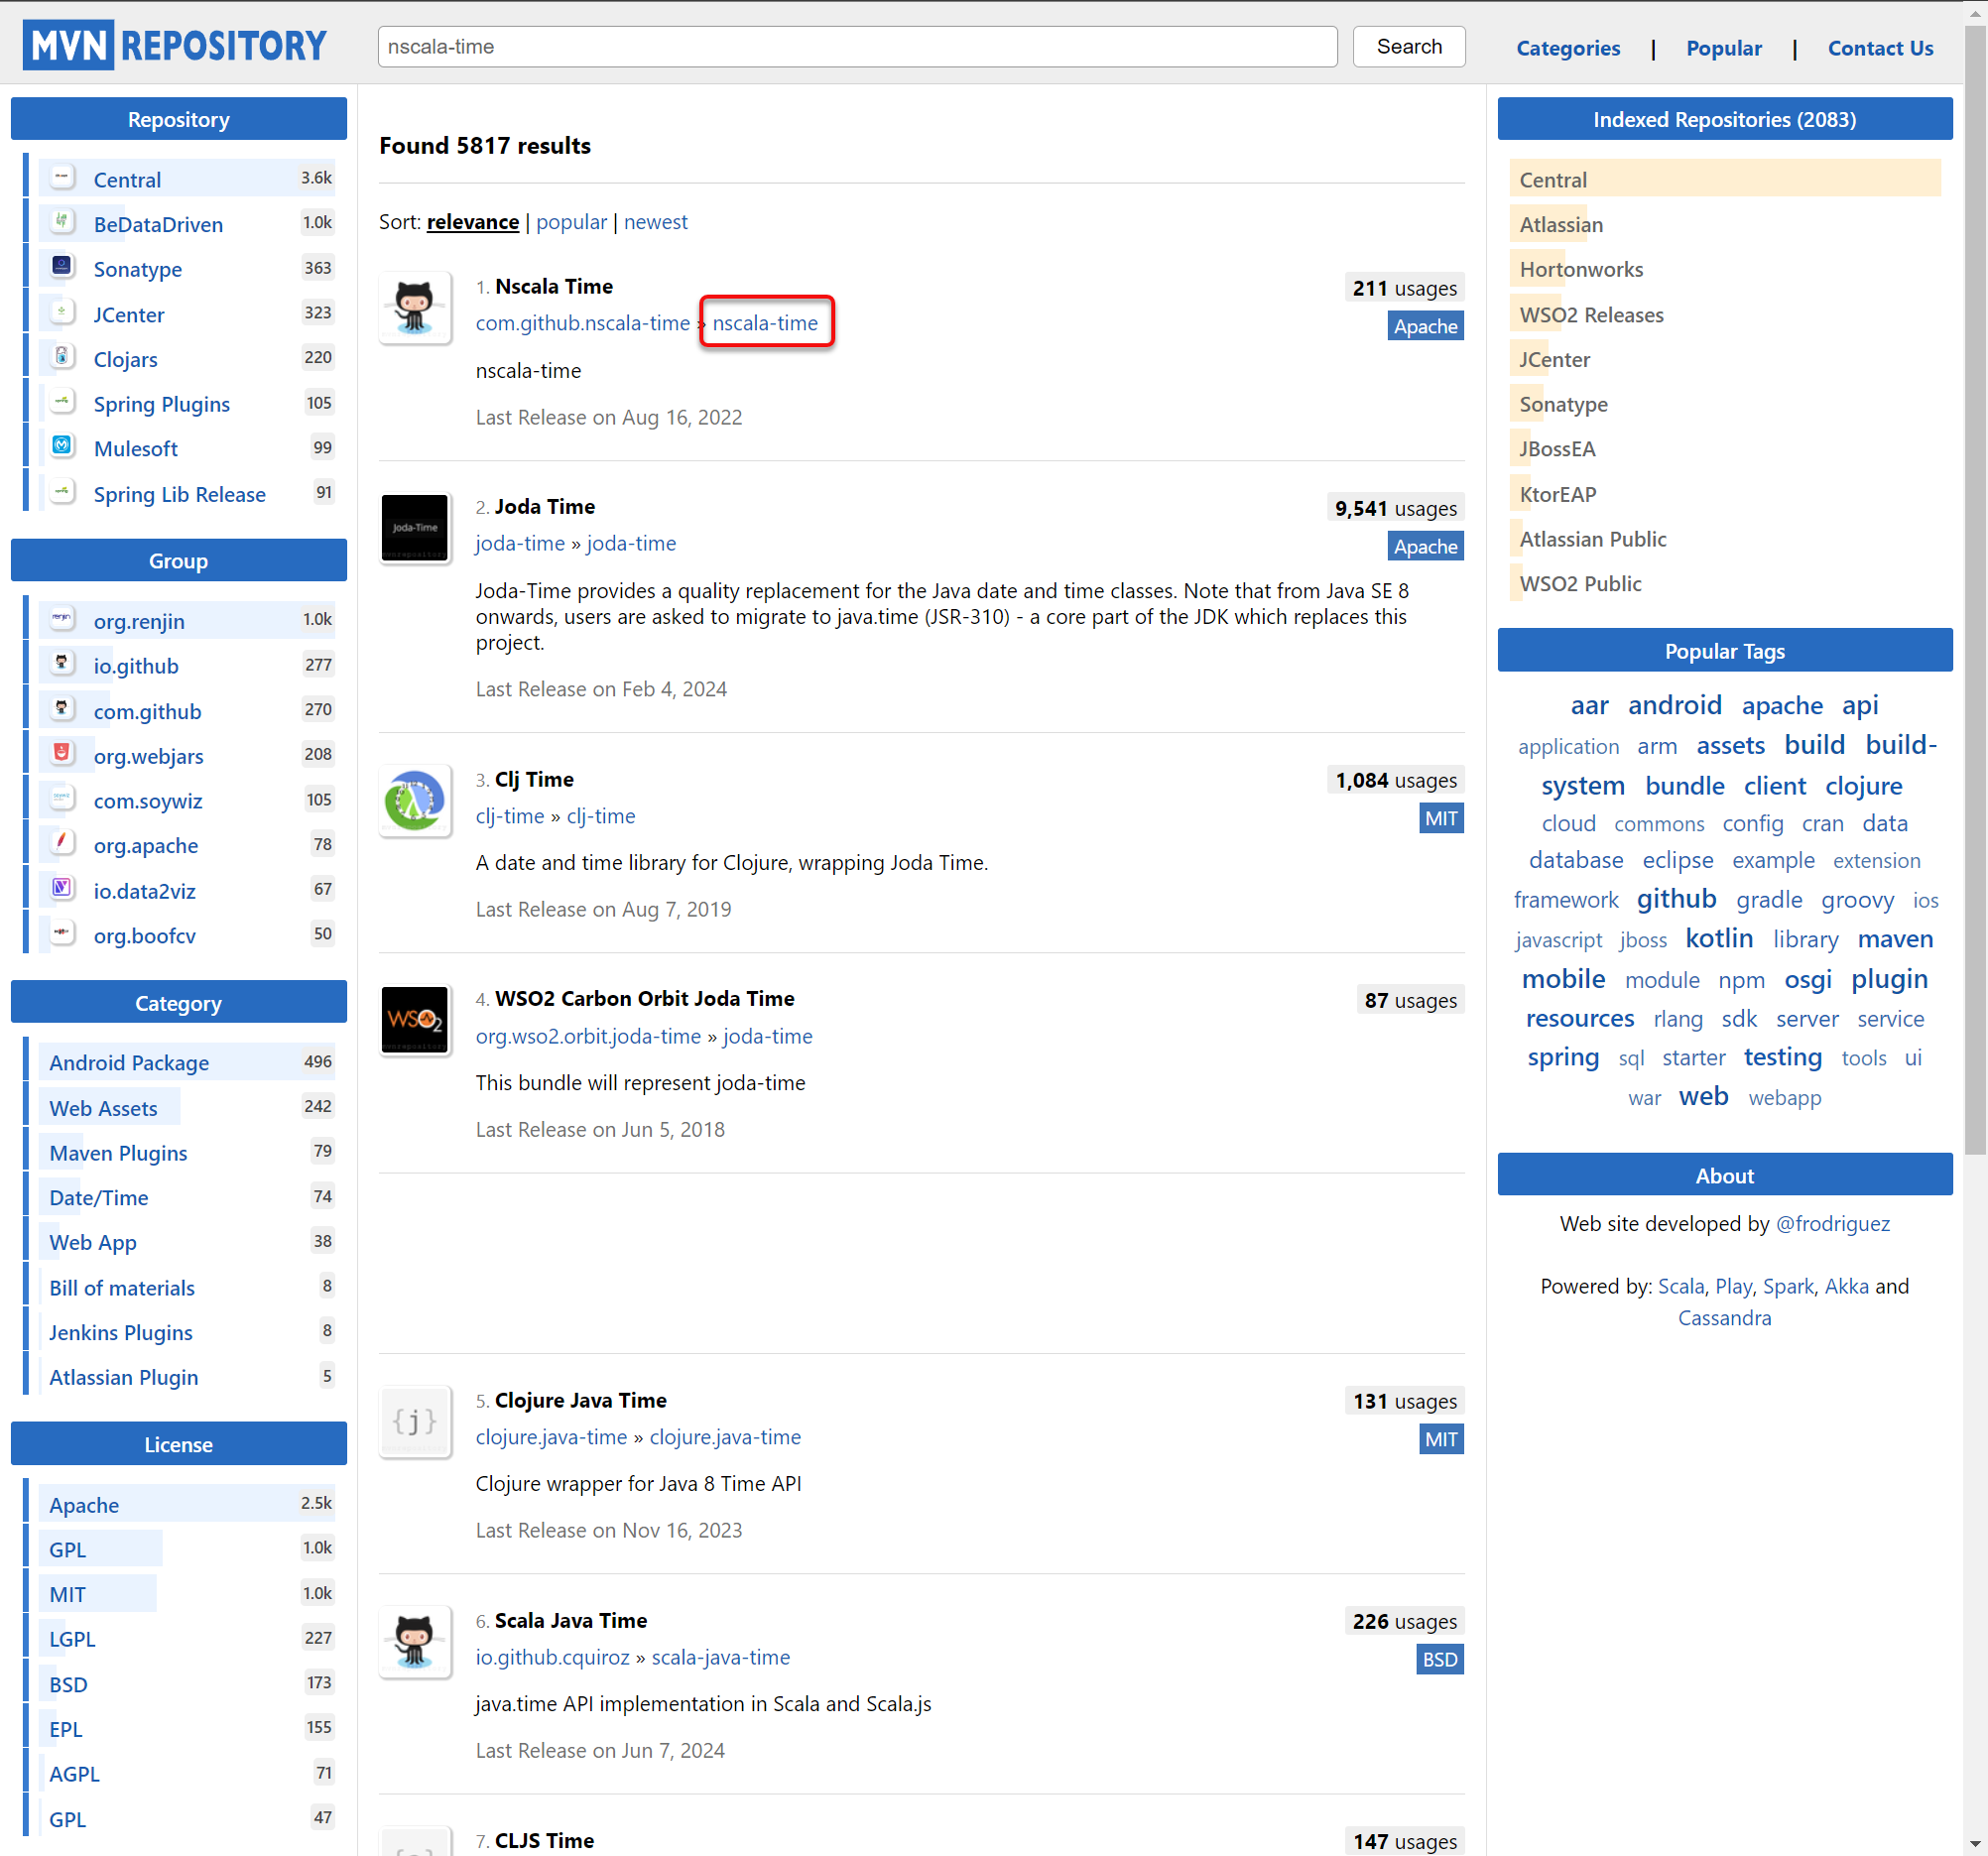The image size is (1988, 1856).
Task: Click the Search button
Action: click(1408, 47)
